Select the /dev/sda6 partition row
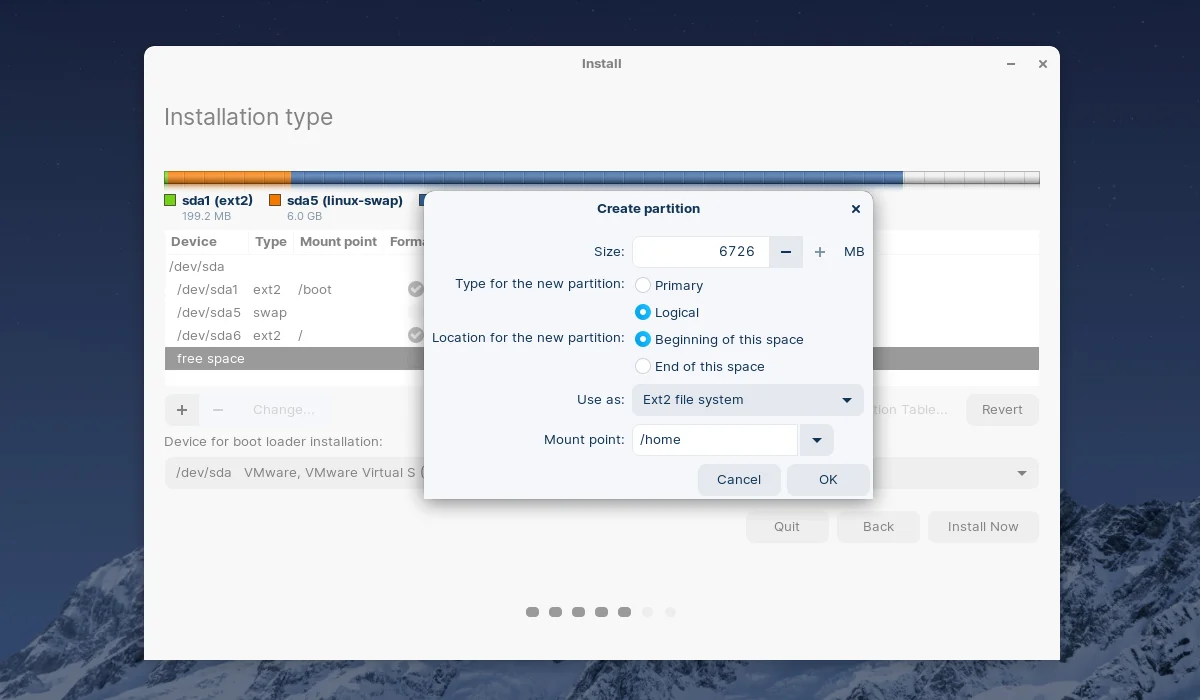 pyautogui.click(x=602, y=336)
